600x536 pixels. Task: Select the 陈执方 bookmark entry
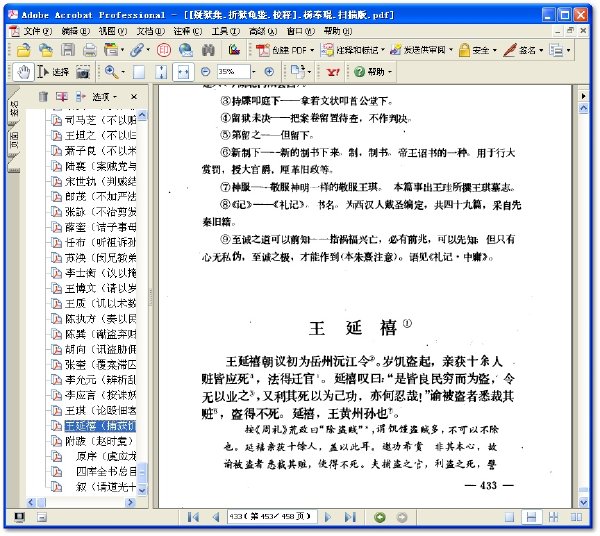100,319
